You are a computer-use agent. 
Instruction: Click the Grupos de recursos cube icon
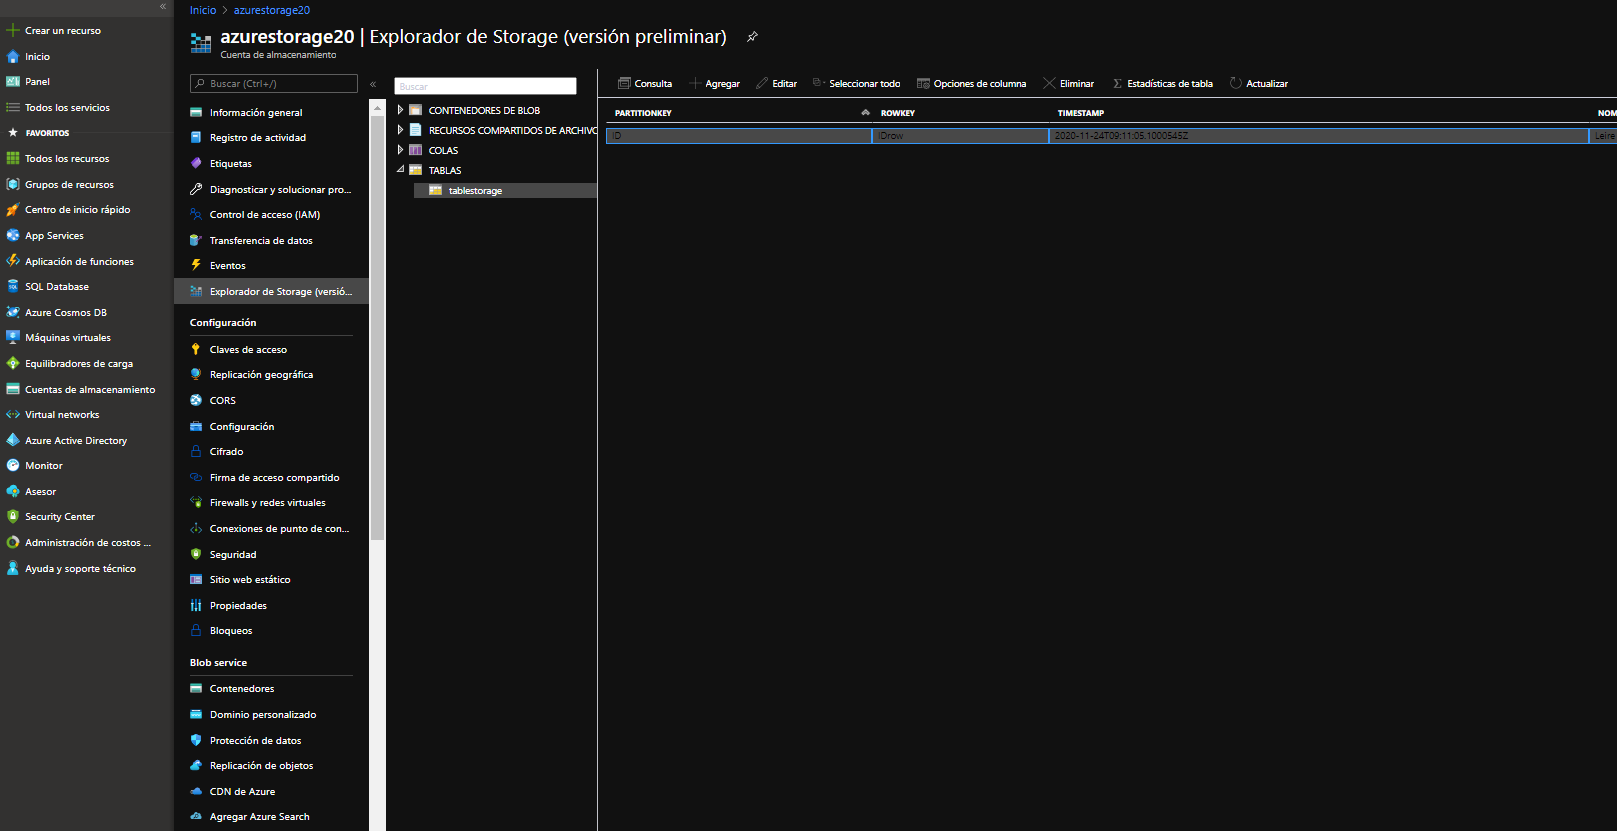[13, 185]
